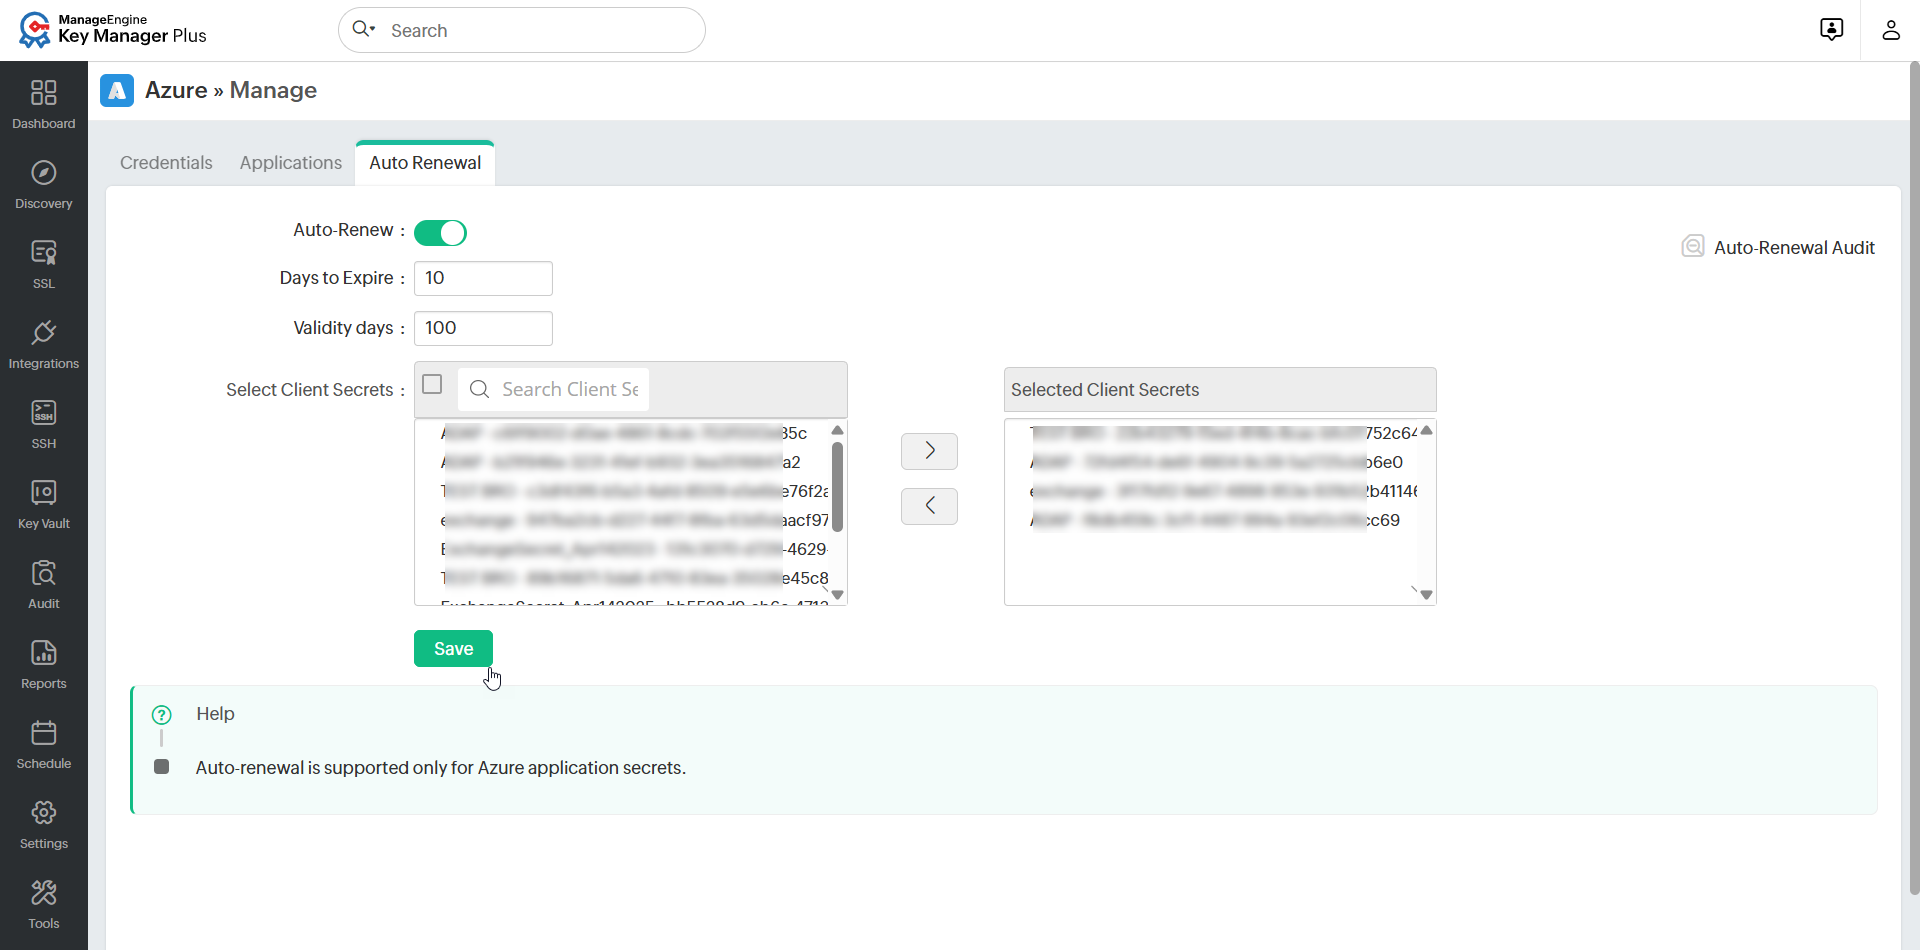Open the search filter dropdown icon
Screen dimensions: 1920x950
364,29
